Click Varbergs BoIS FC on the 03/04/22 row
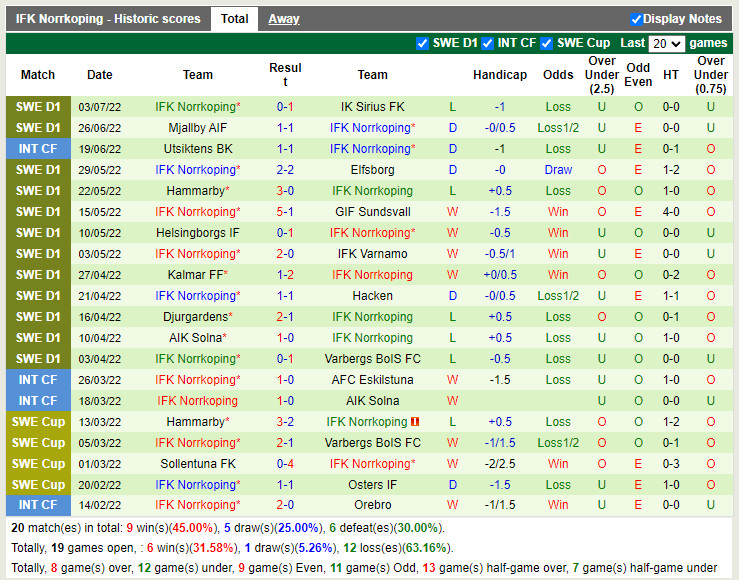This screenshot has width=740, height=580. [372, 359]
